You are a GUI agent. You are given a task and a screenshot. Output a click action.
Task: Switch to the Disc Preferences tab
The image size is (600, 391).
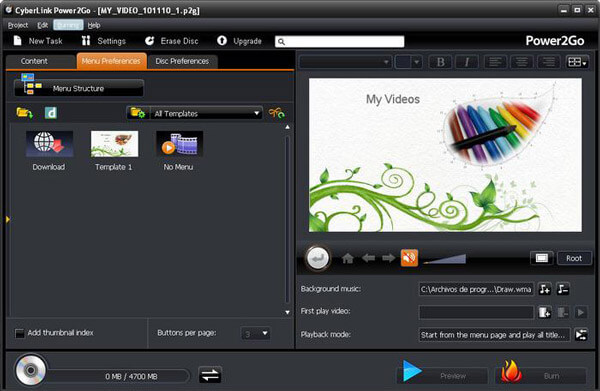[x=182, y=61]
